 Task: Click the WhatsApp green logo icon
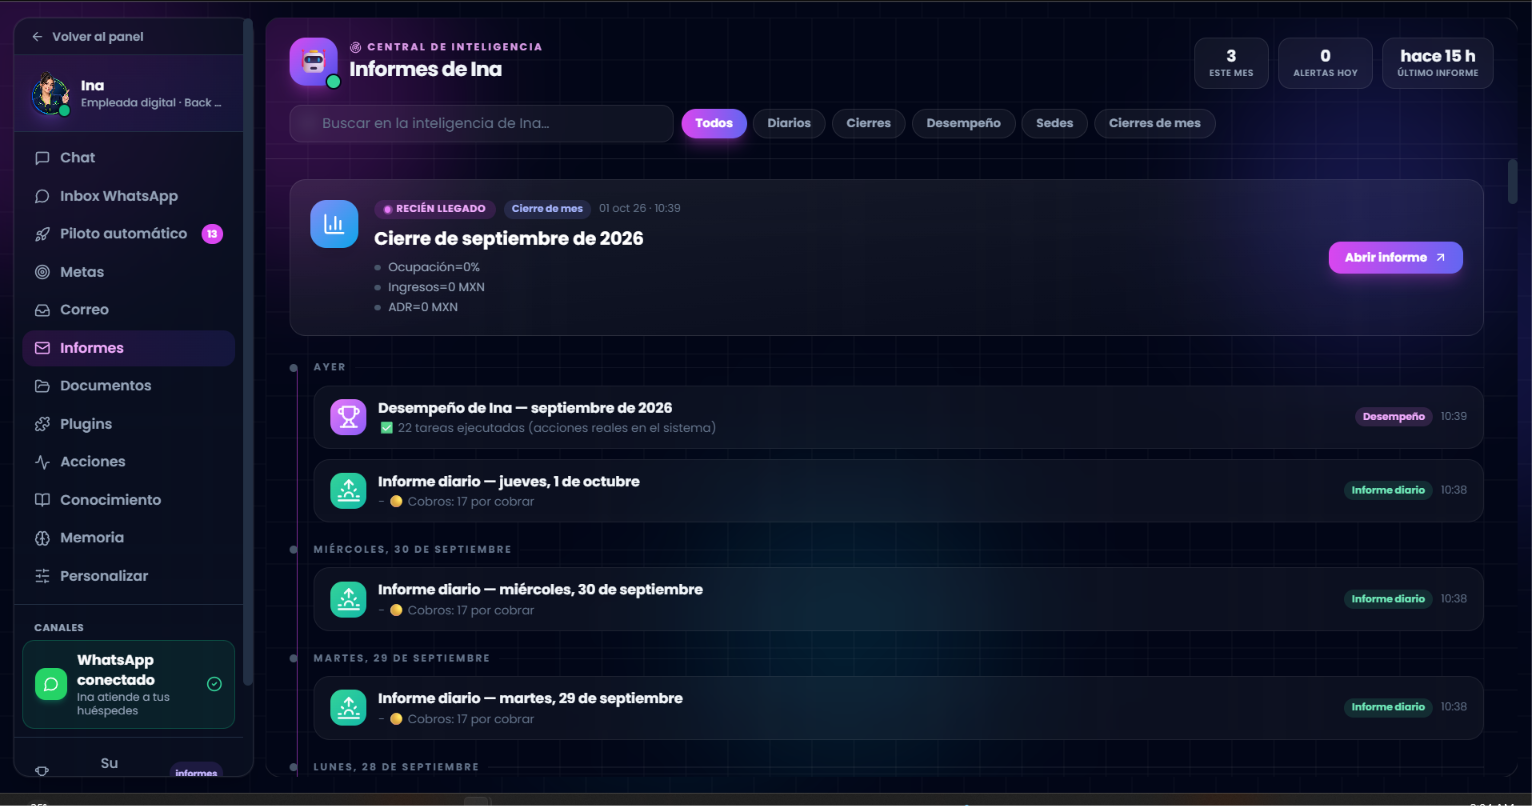pos(51,684)
